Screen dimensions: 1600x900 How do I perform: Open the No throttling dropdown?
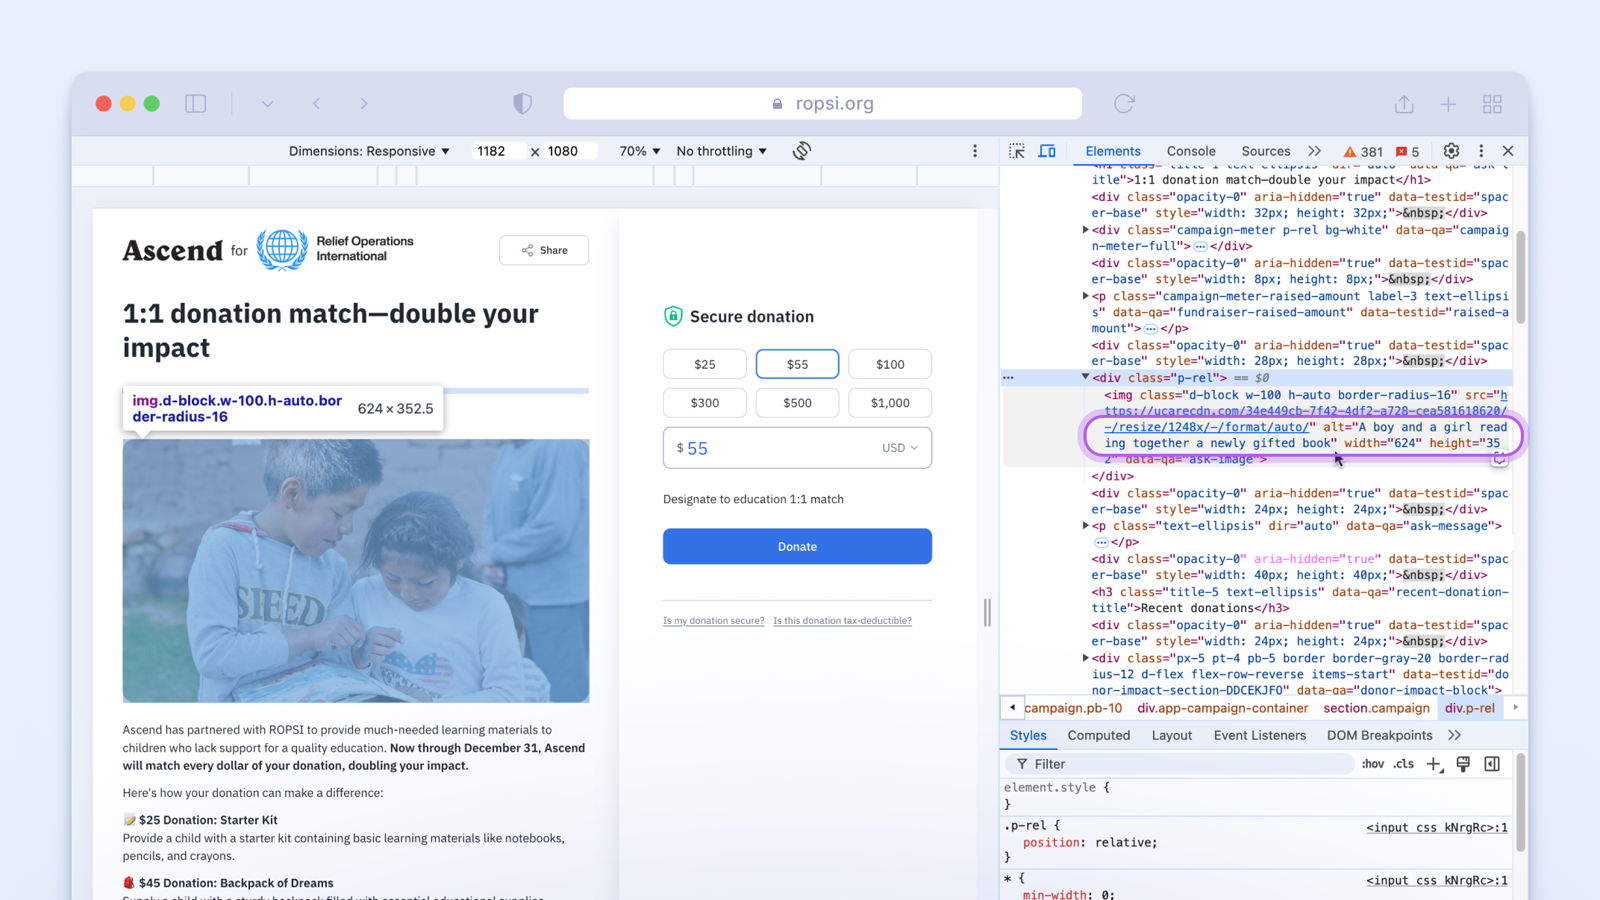(x=721, y=151)
